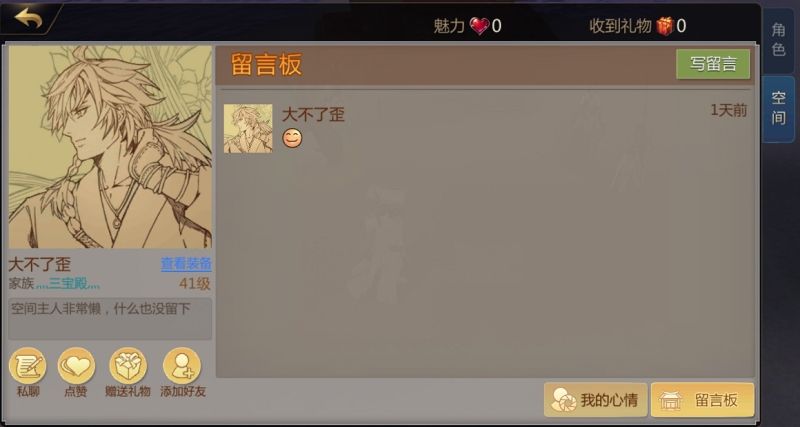Image resolution: width=800 pixels, height=427 pixels.
Task: Select the 留言板 bottom tab
Action: pyautogui.click(x=703, y=400)
